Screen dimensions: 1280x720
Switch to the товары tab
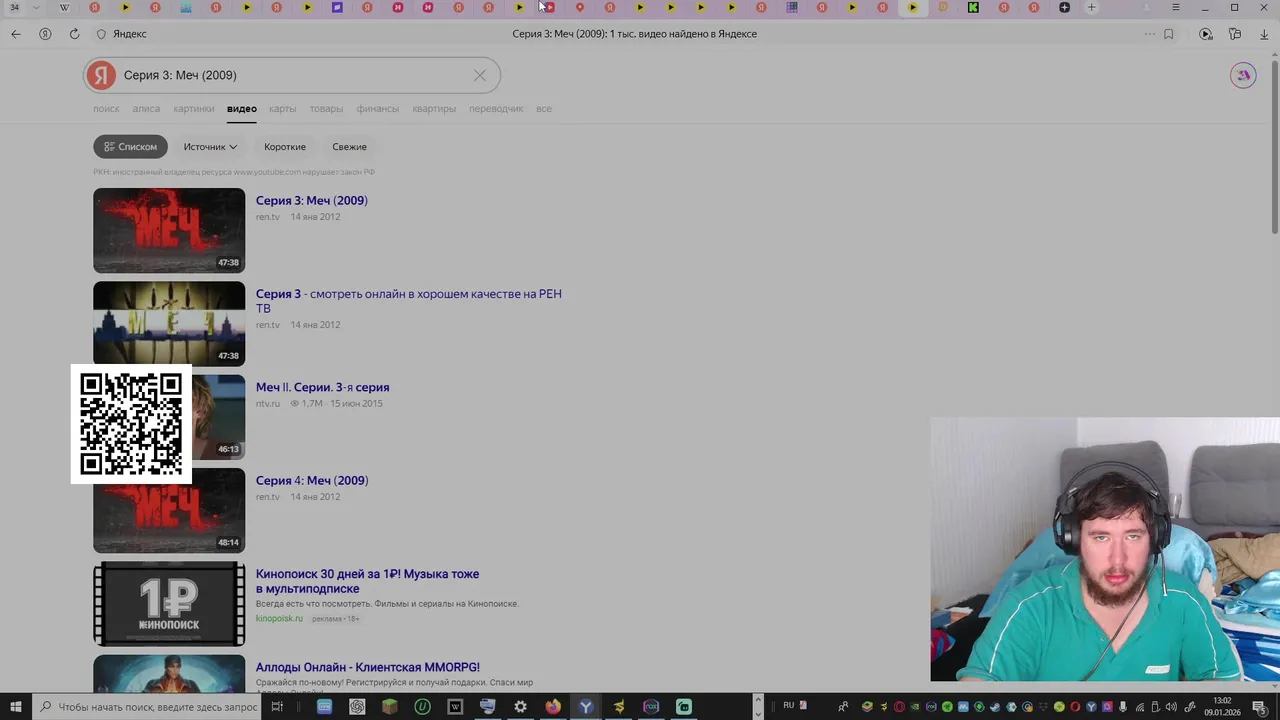pos(326,109)
